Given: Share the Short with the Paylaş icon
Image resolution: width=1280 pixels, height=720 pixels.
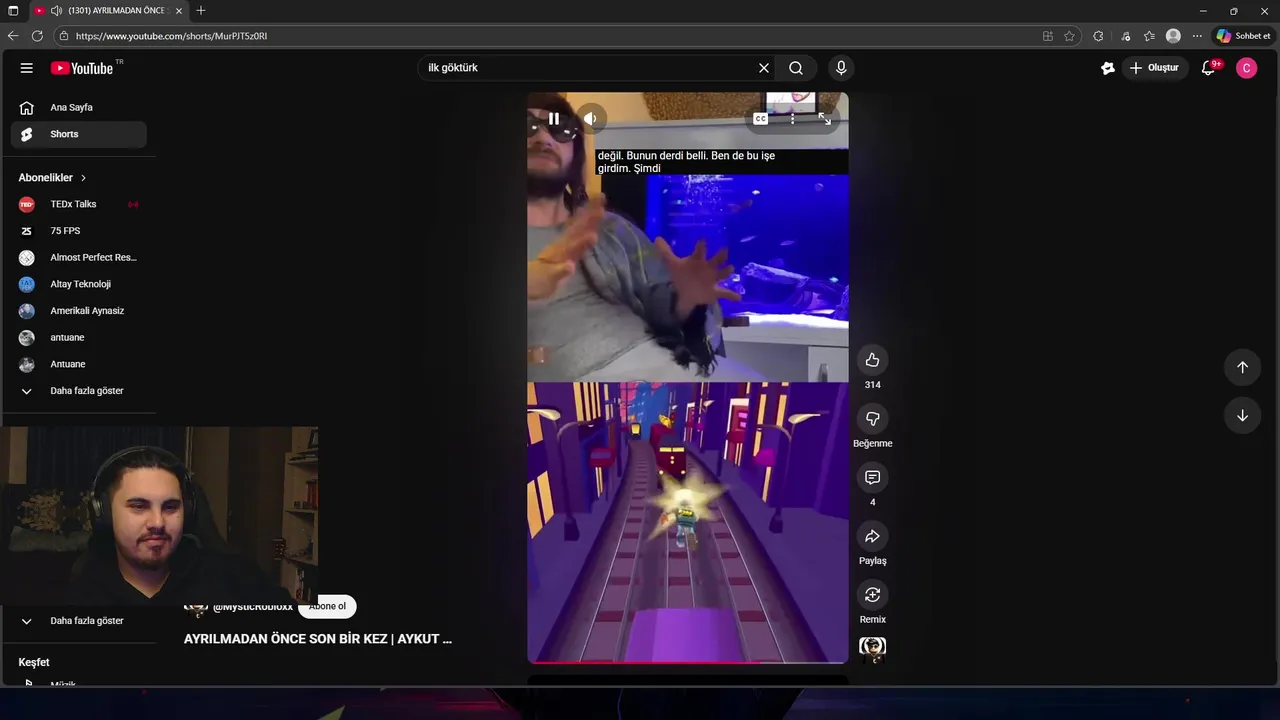Looking at the screenshot, I should click(872, 537).
